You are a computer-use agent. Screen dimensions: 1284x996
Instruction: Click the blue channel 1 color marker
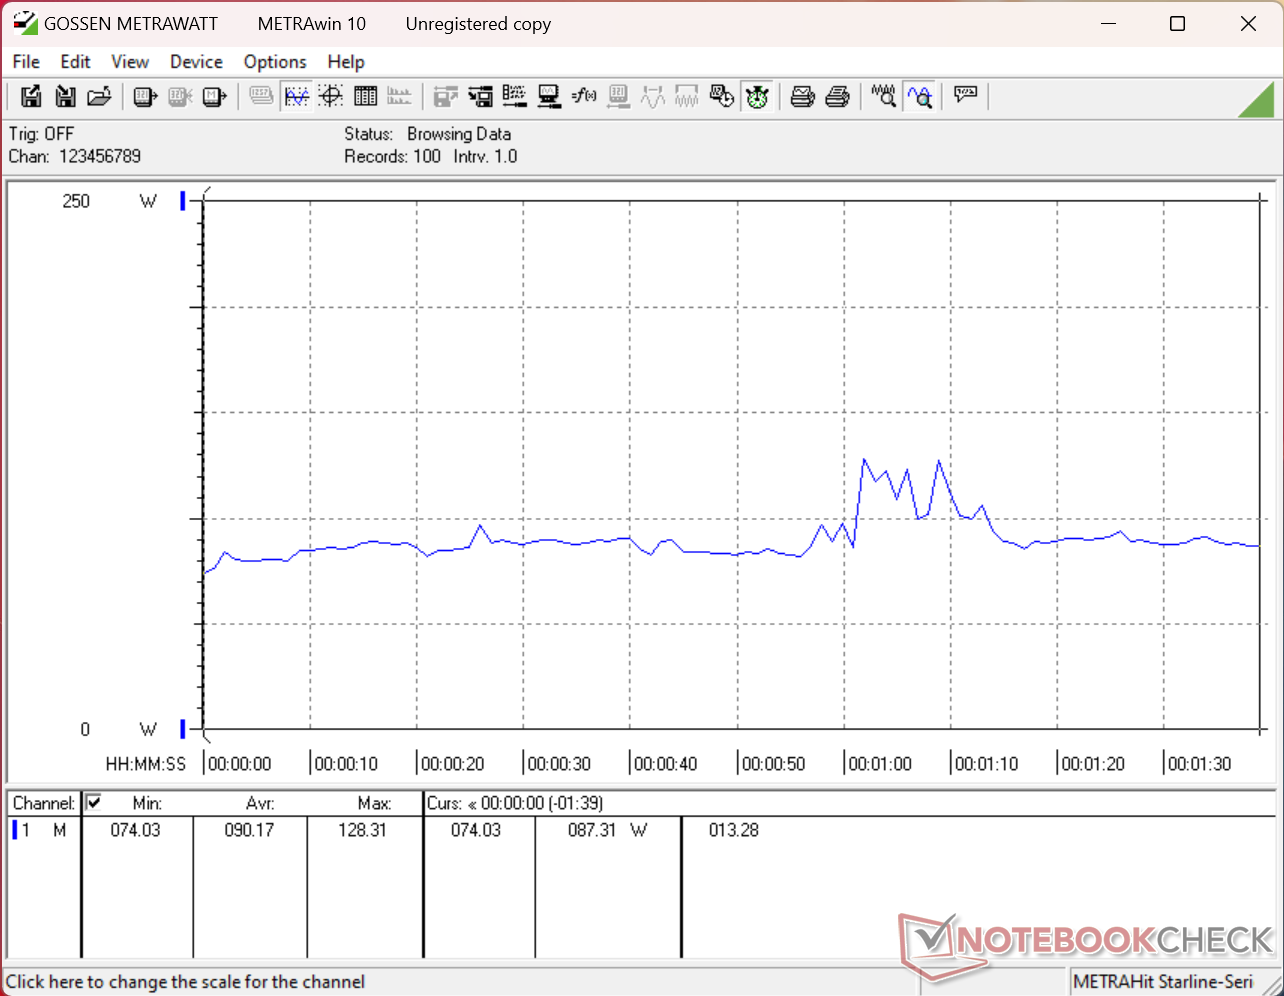(15, 830)
